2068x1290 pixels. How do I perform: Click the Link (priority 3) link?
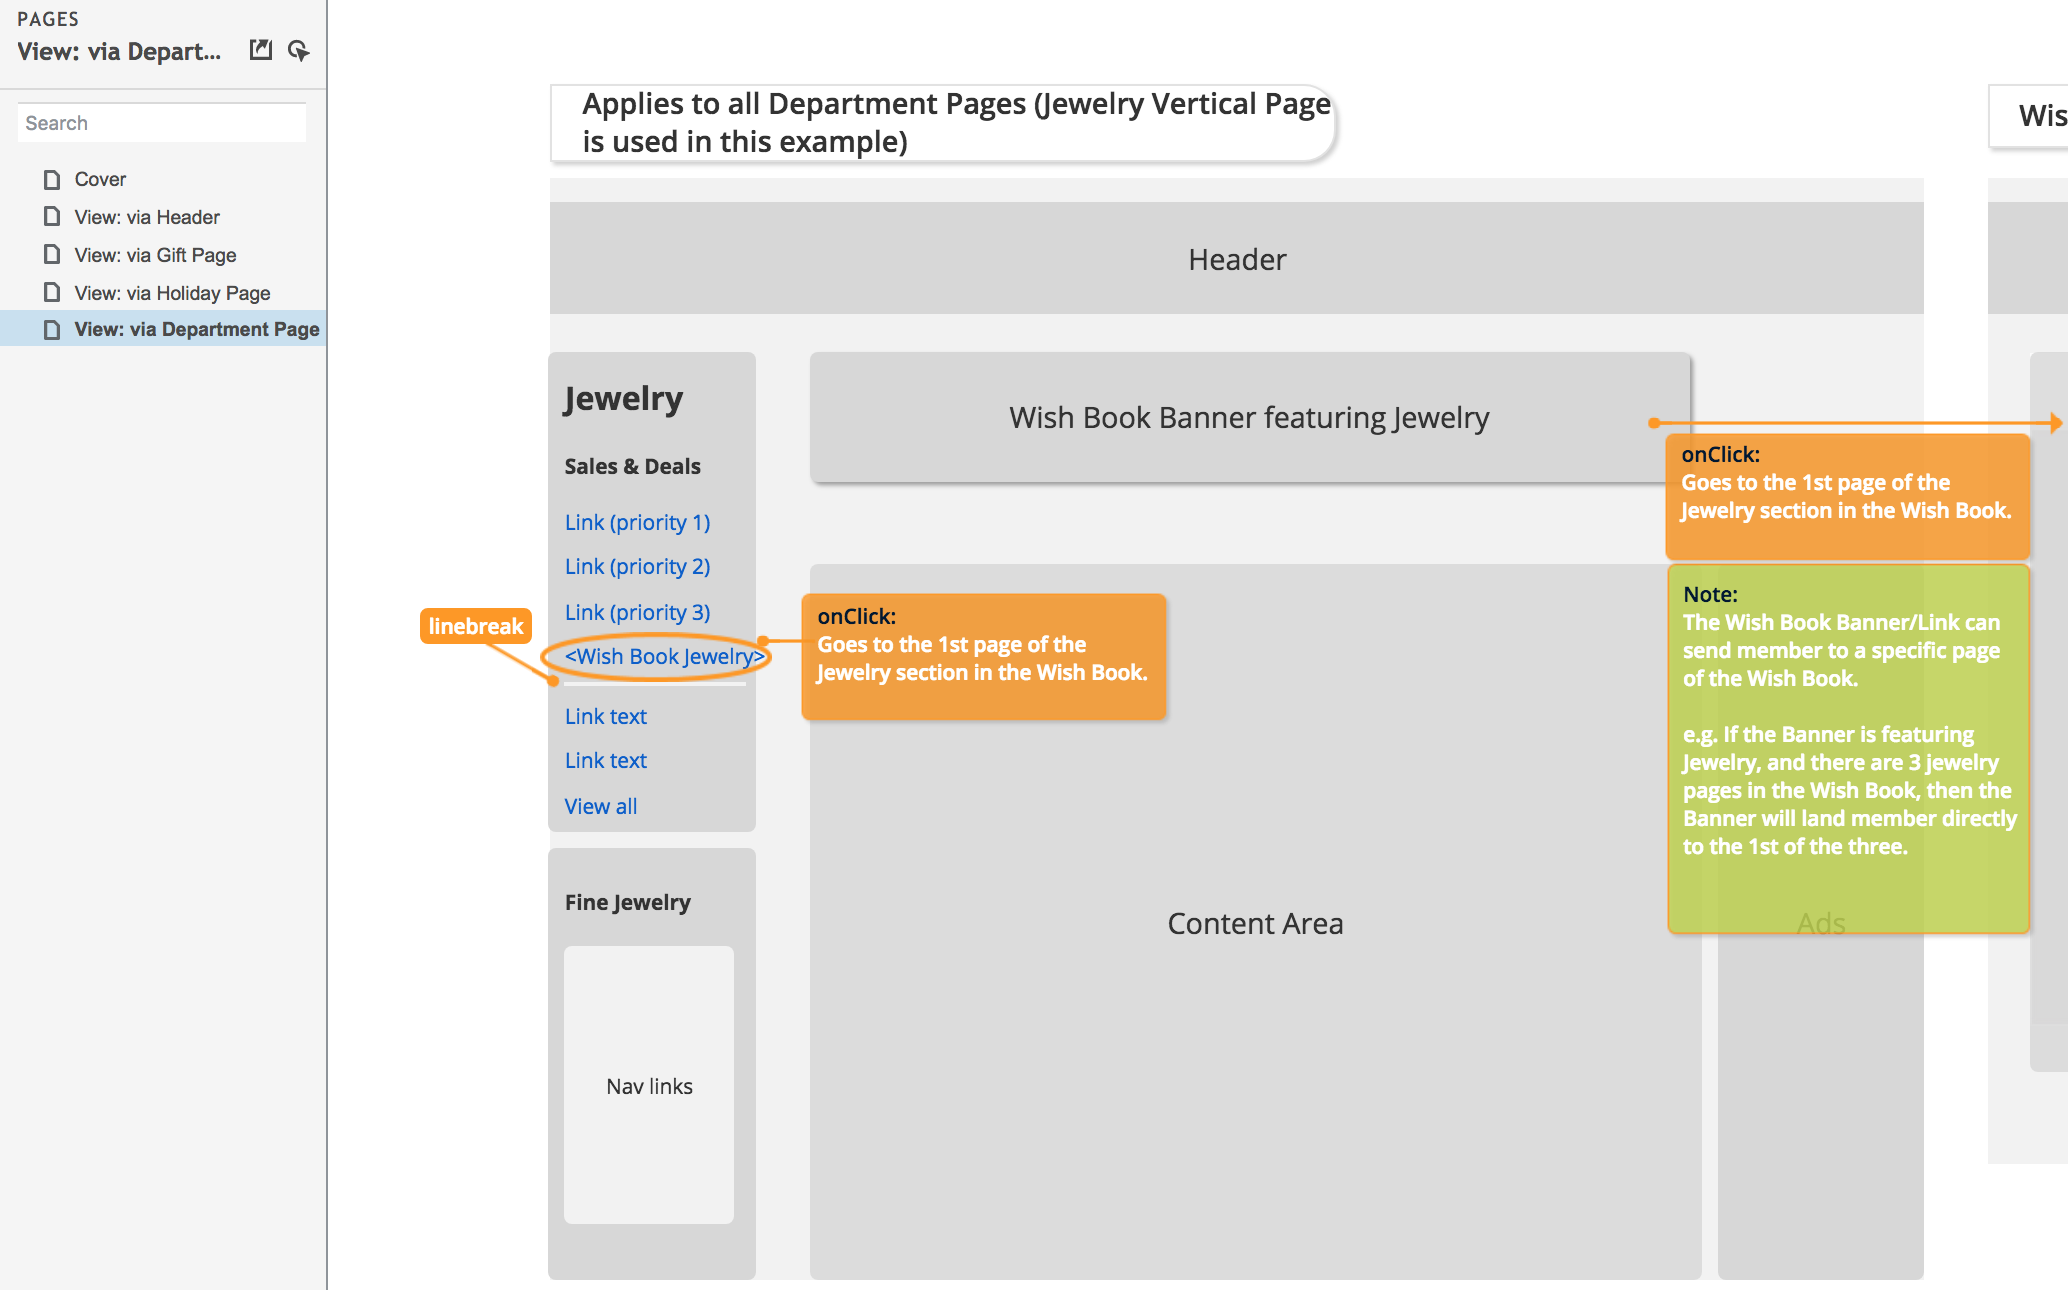pyautogui.click(x=637, y=612)
